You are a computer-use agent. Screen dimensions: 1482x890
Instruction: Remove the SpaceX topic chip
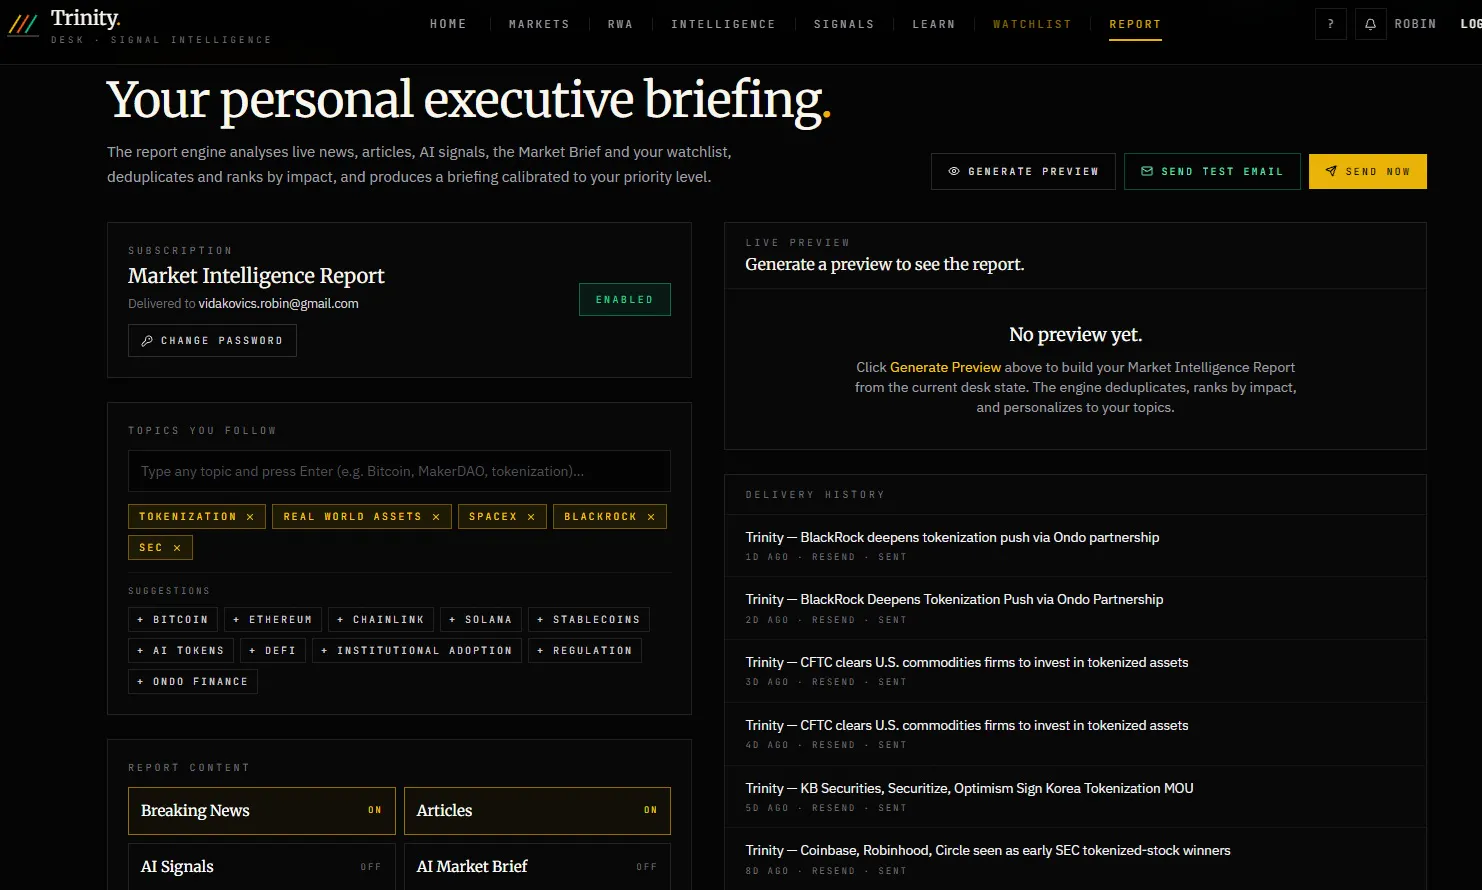[x=531, y=517]
